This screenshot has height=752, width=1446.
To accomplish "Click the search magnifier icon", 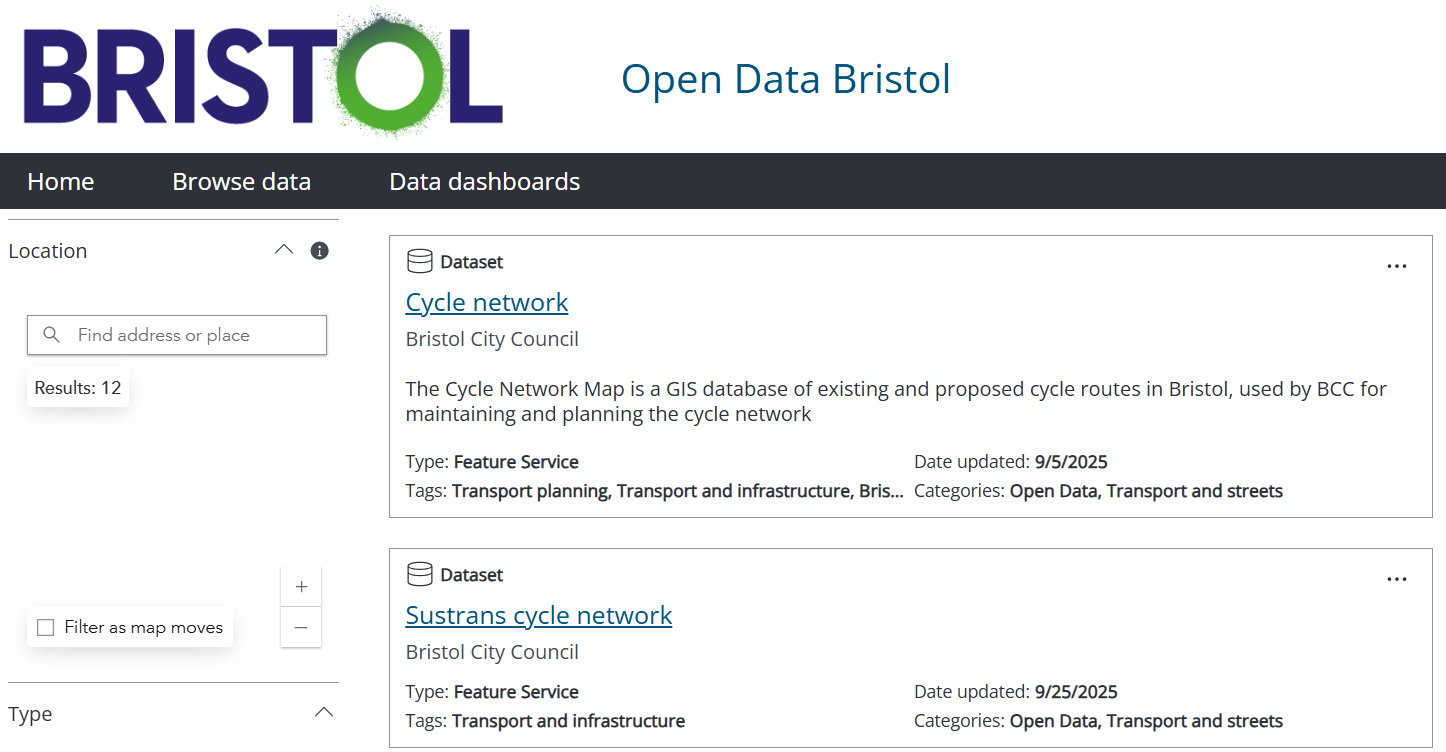I will point(52,335).
